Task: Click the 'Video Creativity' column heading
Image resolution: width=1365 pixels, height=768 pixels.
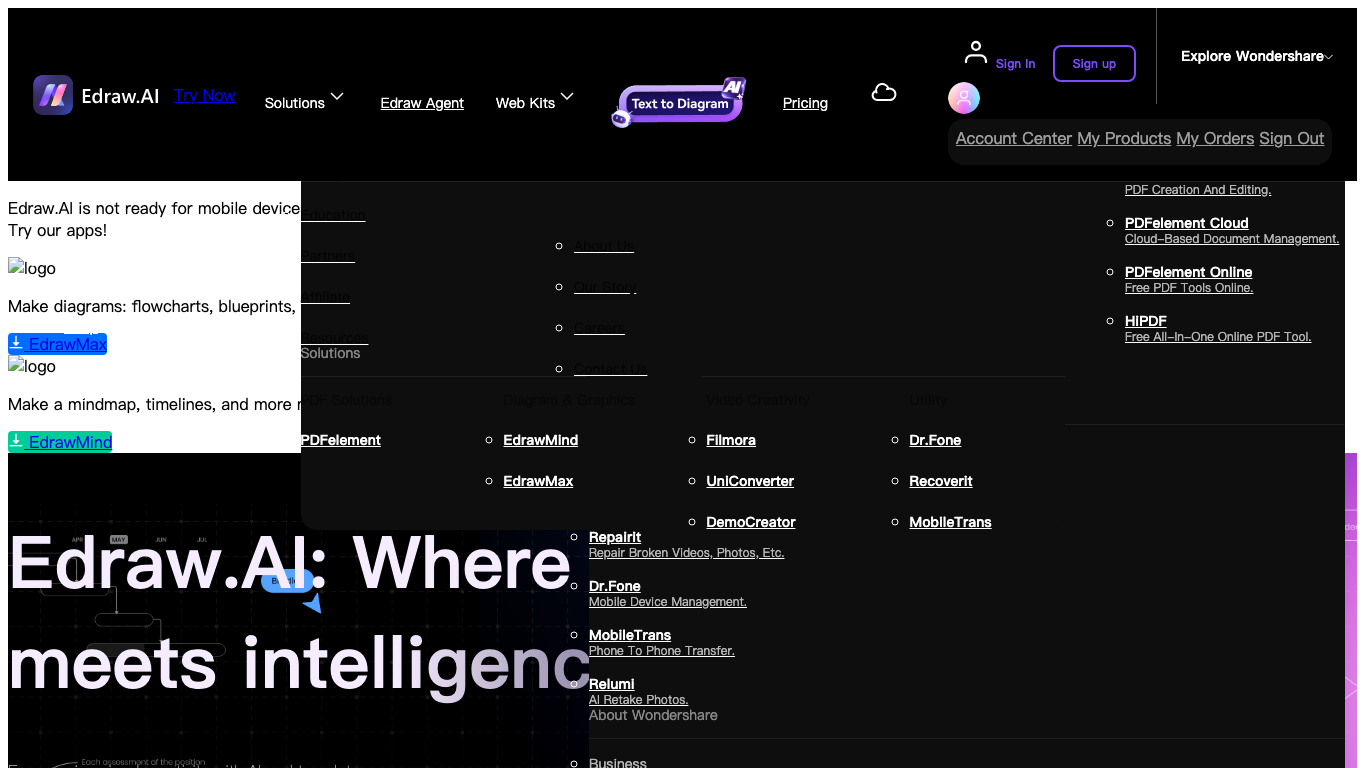Action: coord(758,400)
